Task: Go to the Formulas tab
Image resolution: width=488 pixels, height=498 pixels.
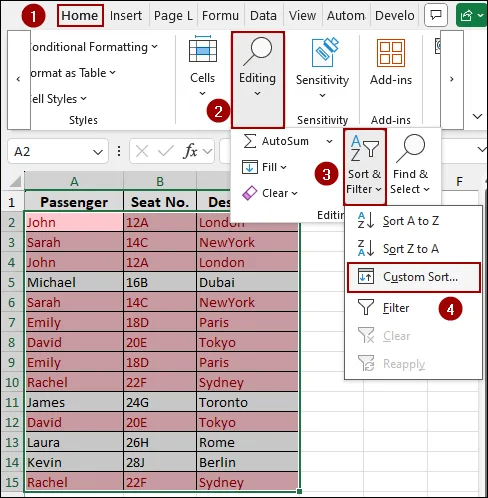Action: point(220,16)
